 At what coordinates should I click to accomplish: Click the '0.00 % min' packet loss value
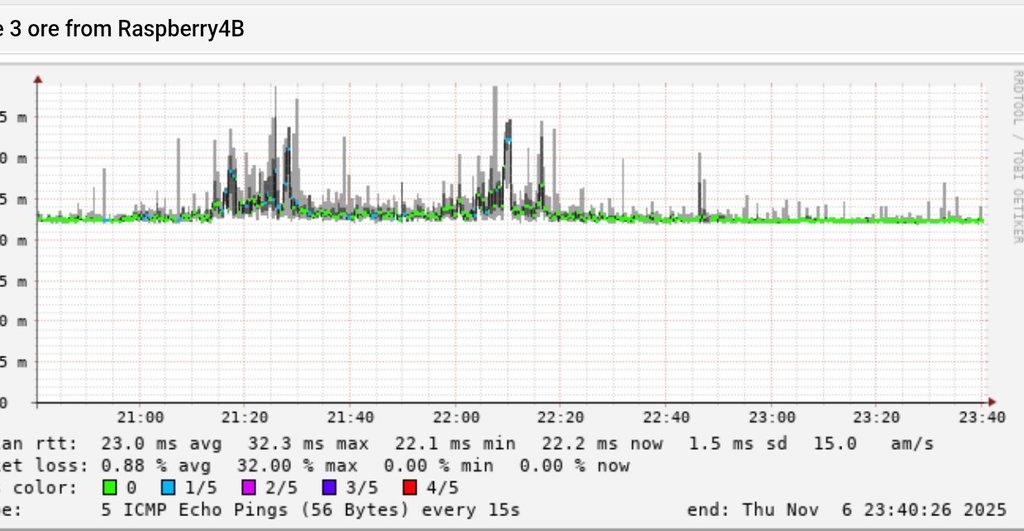438,466
